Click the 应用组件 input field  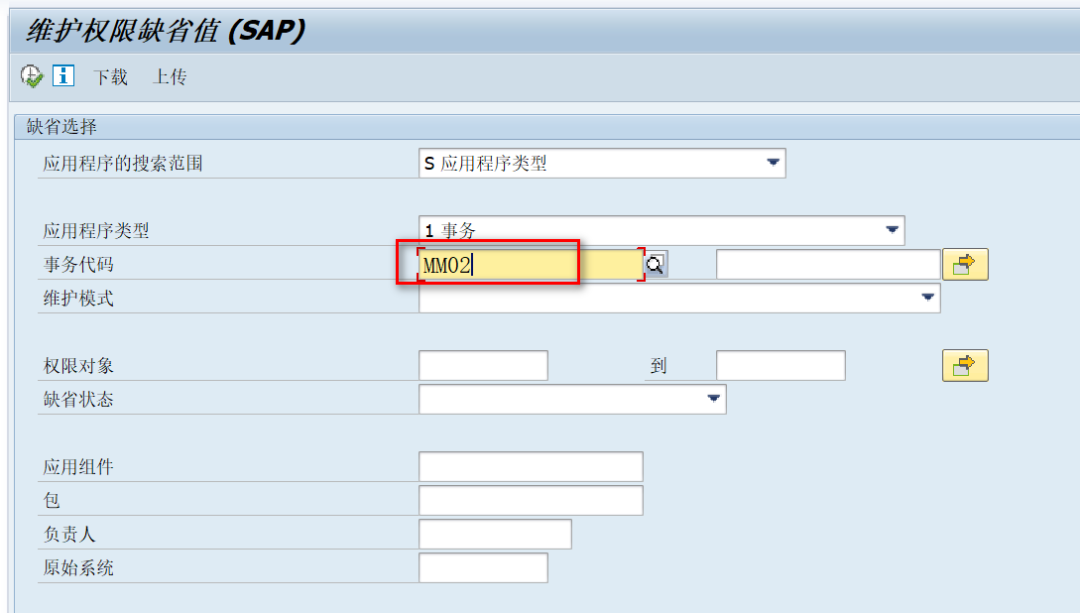(530, 467)
